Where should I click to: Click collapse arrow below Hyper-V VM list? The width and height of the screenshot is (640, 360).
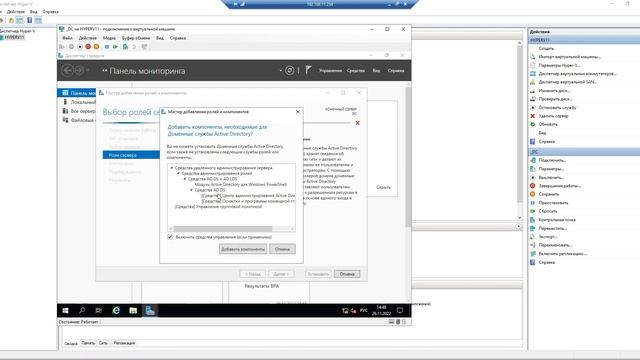tap(518, 227)
